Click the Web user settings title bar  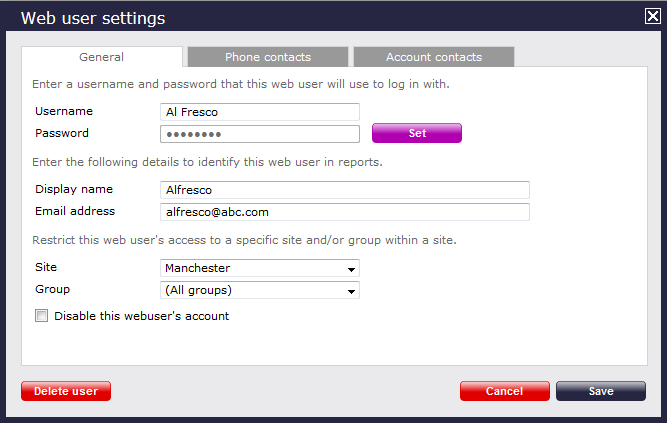(300, 17)
